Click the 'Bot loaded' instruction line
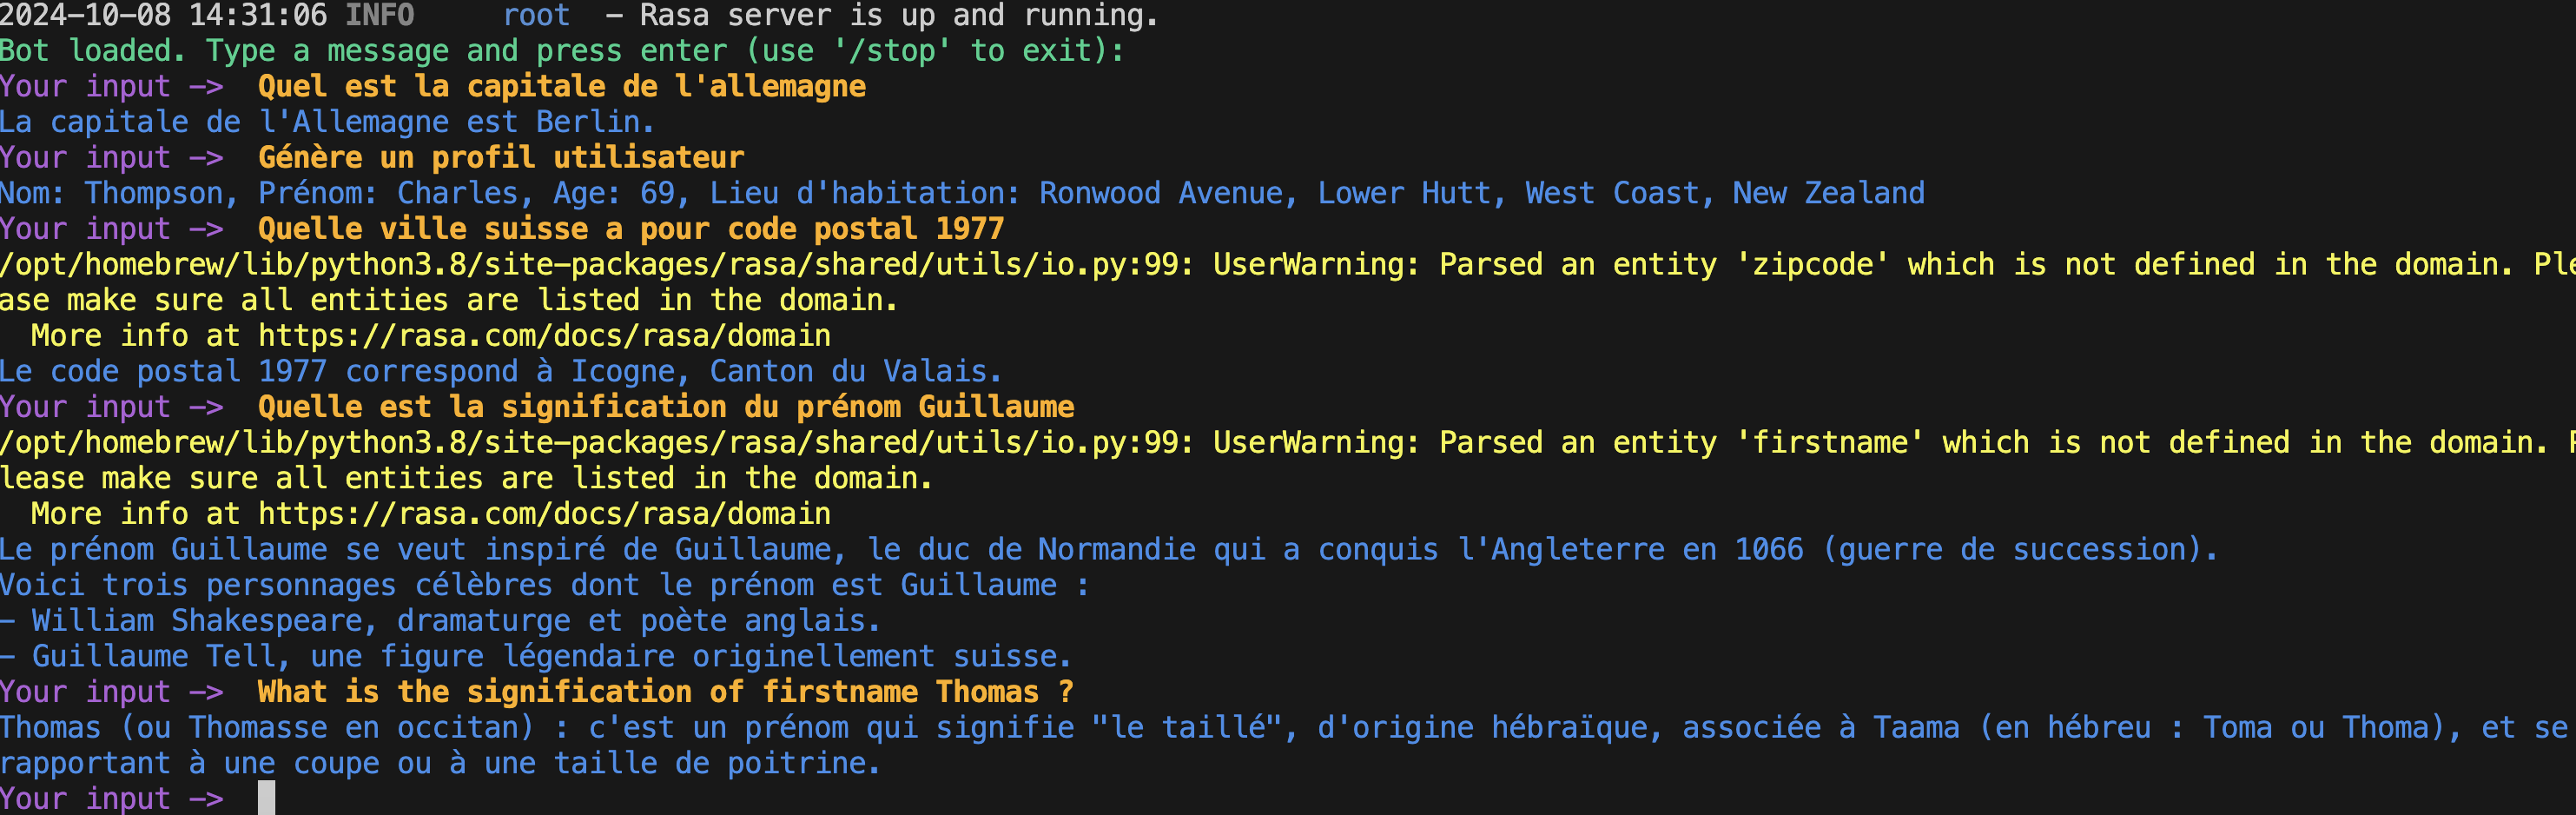This screenshot has height=815, width=2576. pos(560,51)
